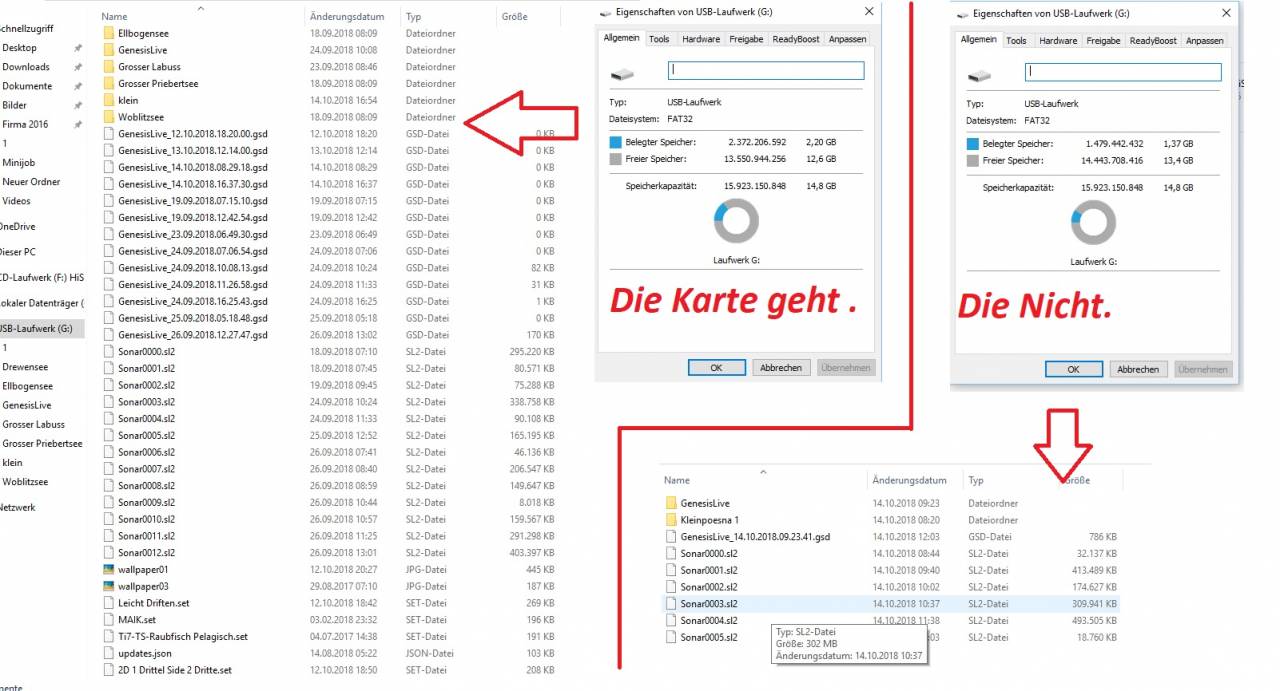Open Drewensee folder in the sidebar
The width and height of the screenshot is (1280, 691).
click(25, 367)
